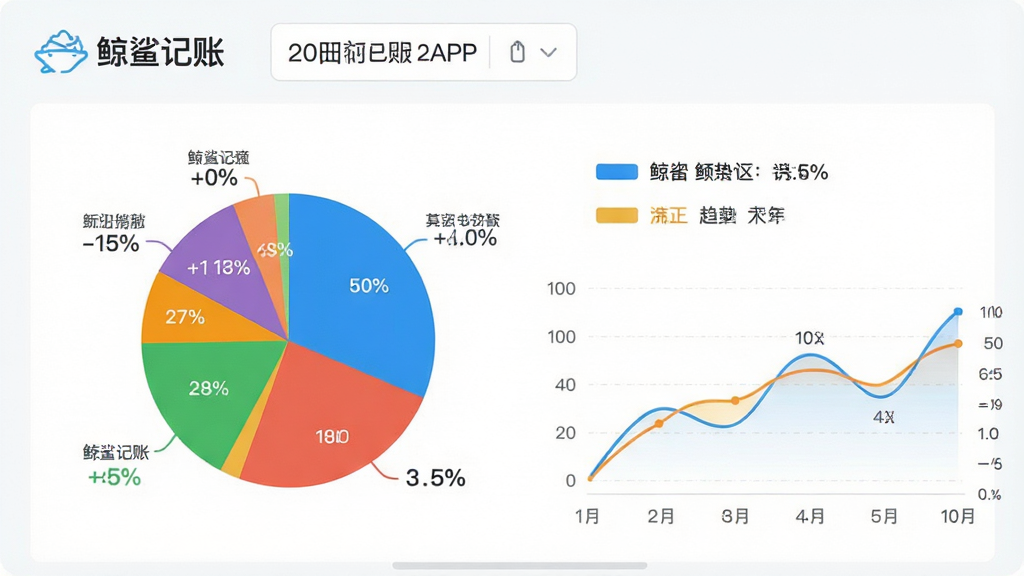This screenshot has width=1024, height=576.
Task: Click the 2月 axis label
Action: (x=661, y=517)
